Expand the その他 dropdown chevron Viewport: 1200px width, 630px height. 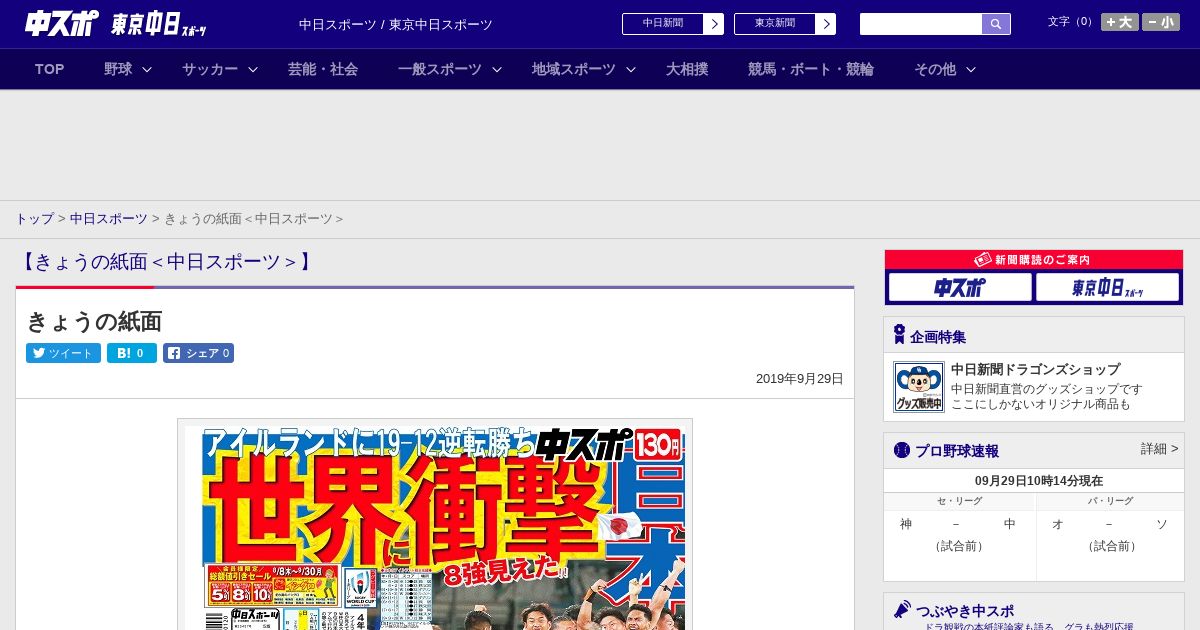(x=971, y=69)
